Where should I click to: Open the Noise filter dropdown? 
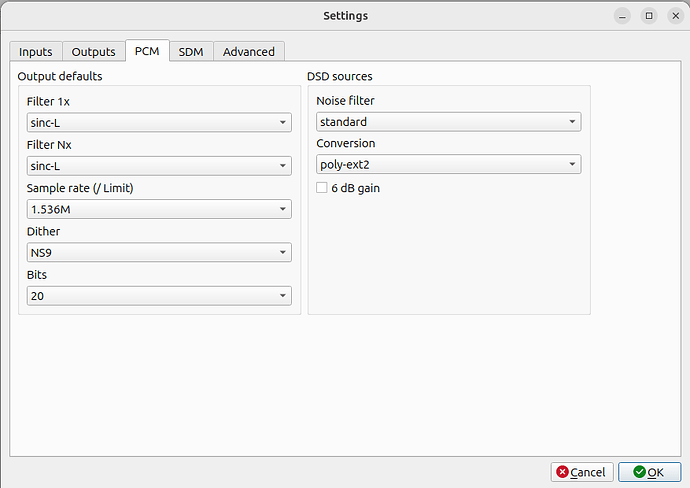pyautogui.click(x=448, y=121)
